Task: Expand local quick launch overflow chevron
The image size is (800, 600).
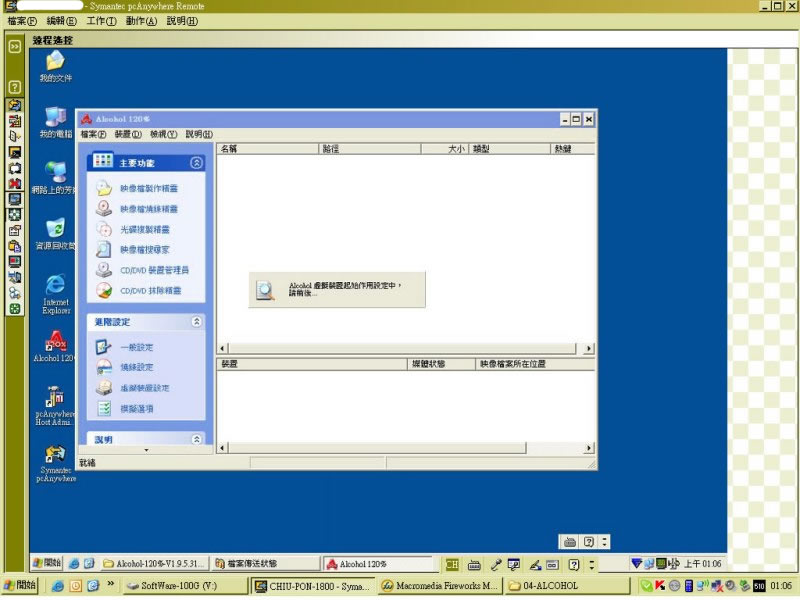Action: pos(110,584)
